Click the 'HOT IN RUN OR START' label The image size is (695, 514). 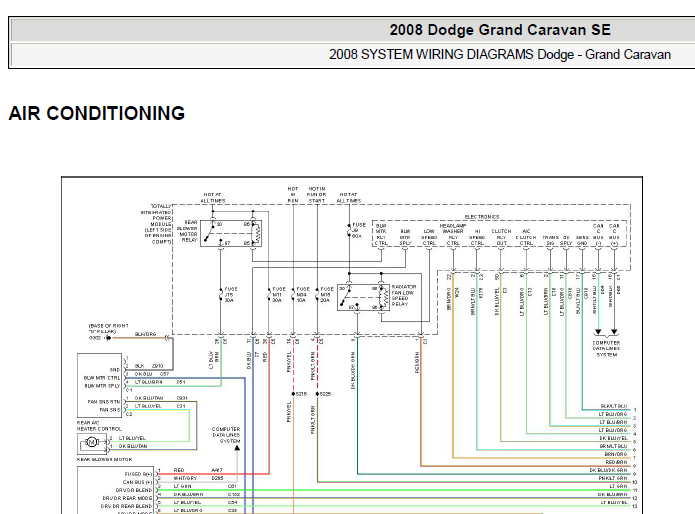pos(317,195)
